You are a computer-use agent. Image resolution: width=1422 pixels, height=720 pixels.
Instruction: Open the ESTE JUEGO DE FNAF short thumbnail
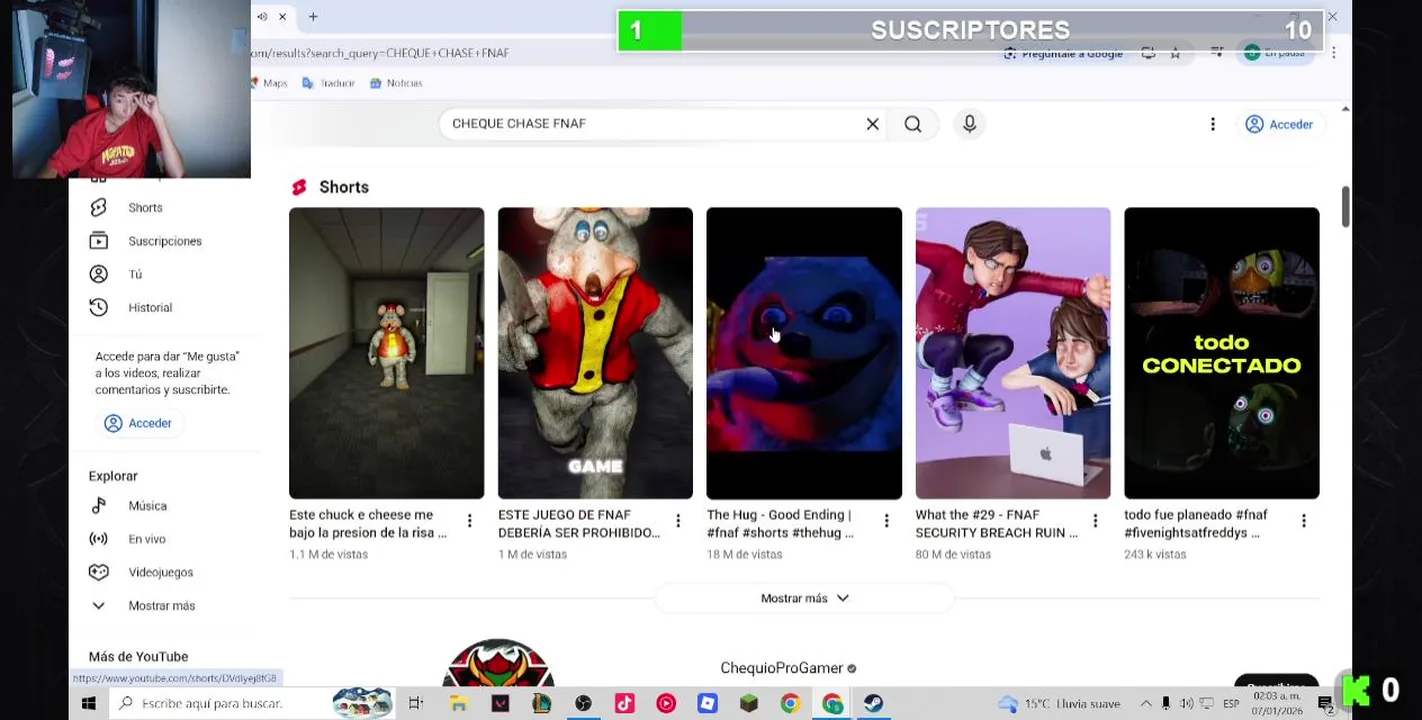coord(595,353)
